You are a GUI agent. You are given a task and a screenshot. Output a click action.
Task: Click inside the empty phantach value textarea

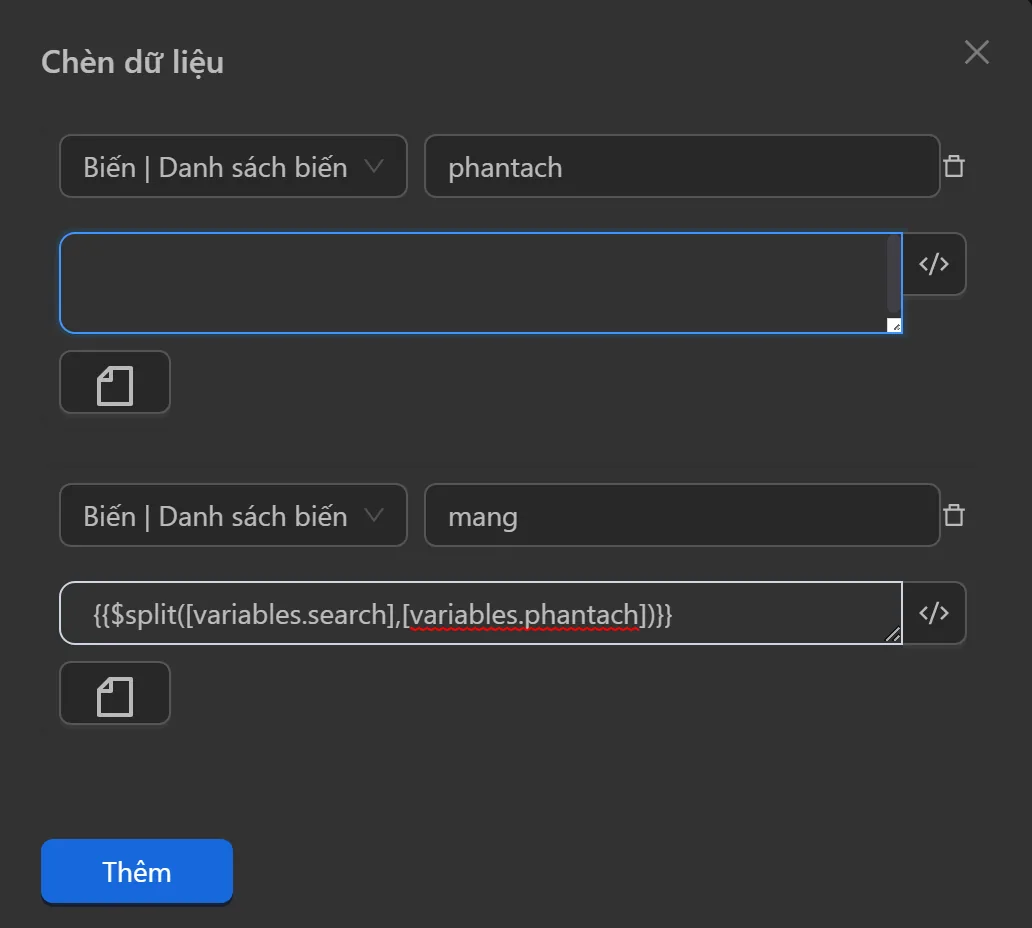[470, 283]
